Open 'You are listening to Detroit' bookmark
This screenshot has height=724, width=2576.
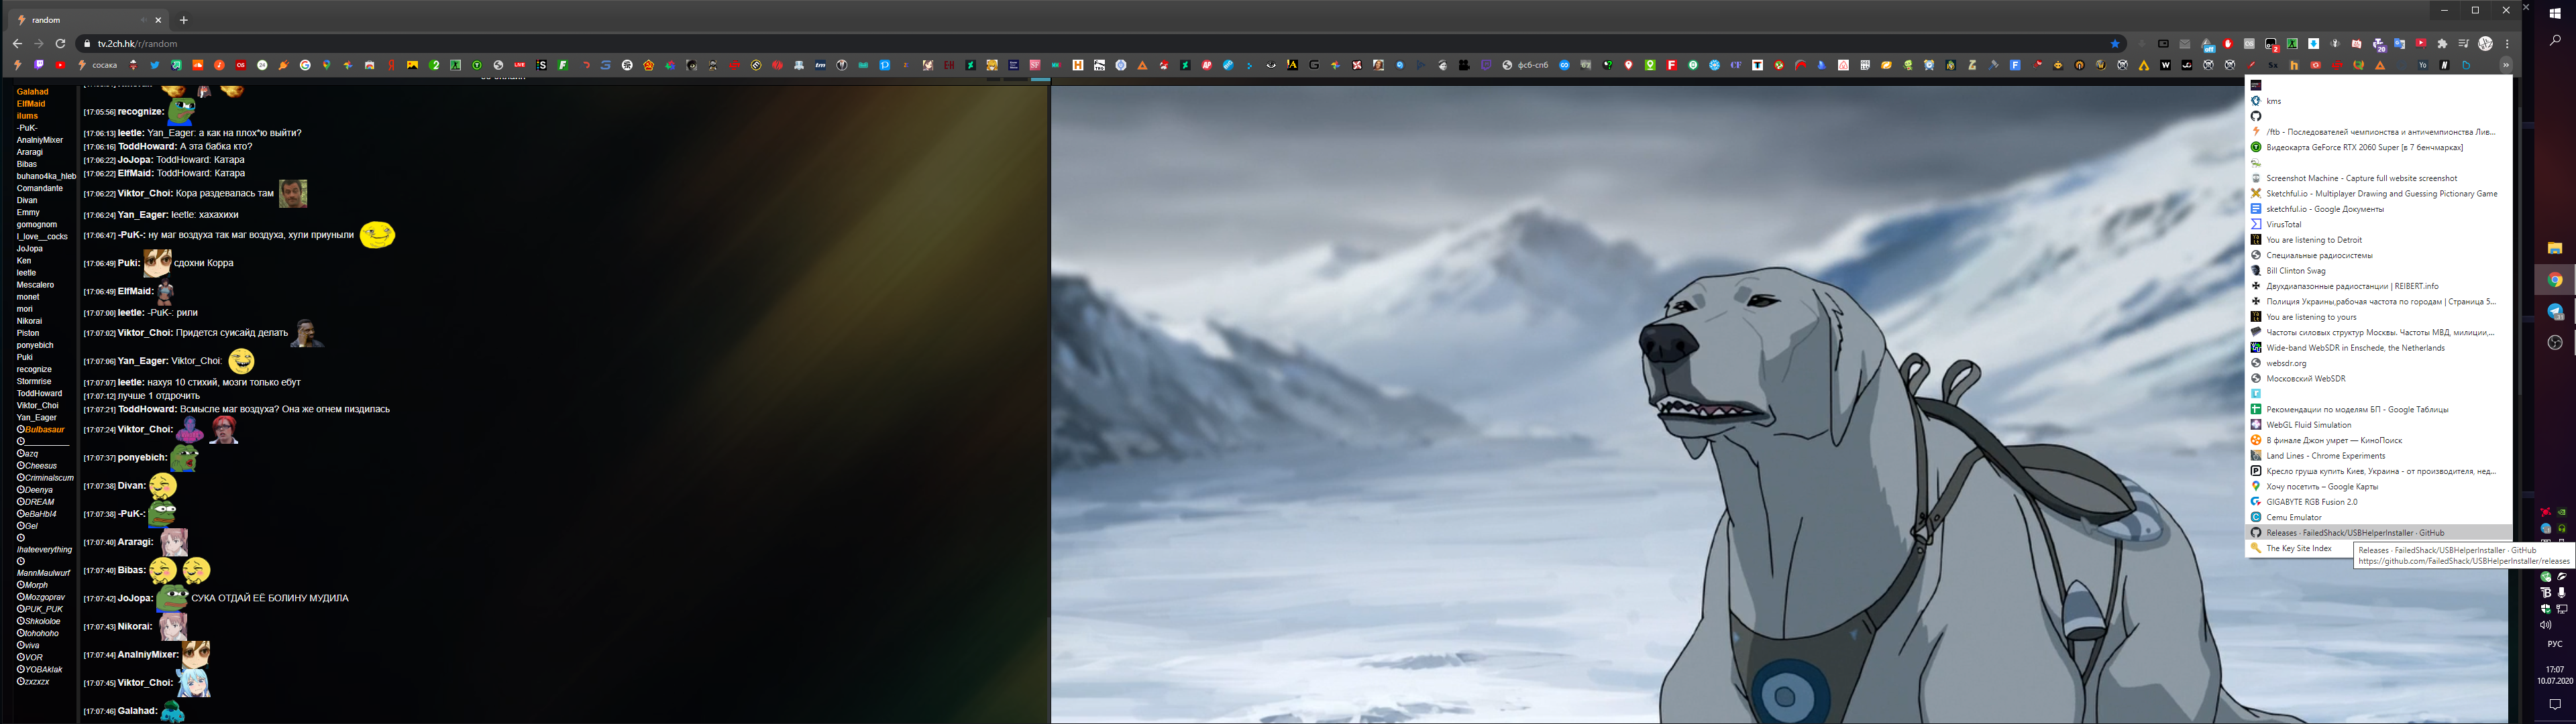tap(2379, 240)
